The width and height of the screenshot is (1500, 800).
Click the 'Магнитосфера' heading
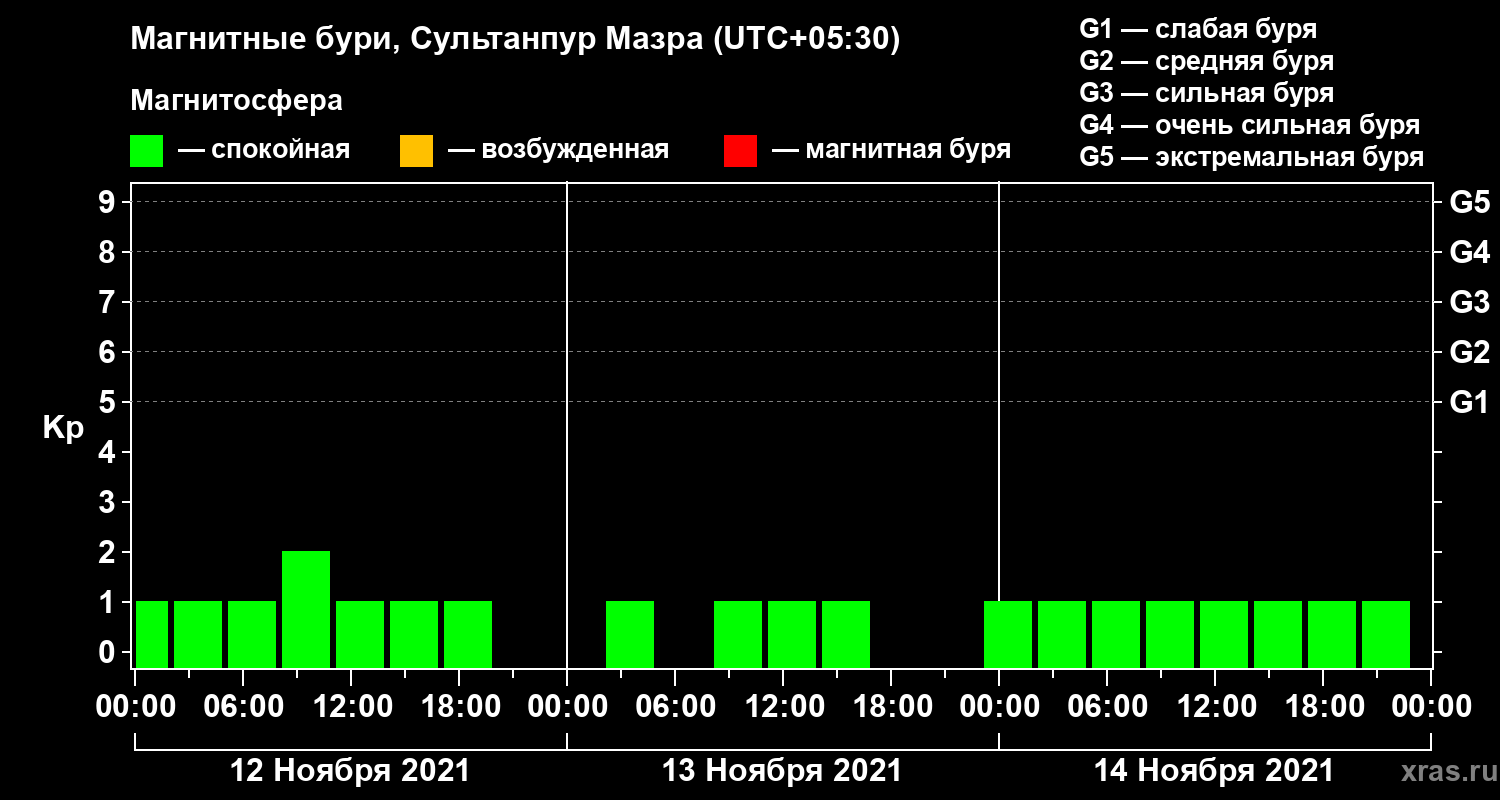pos(236,101)
